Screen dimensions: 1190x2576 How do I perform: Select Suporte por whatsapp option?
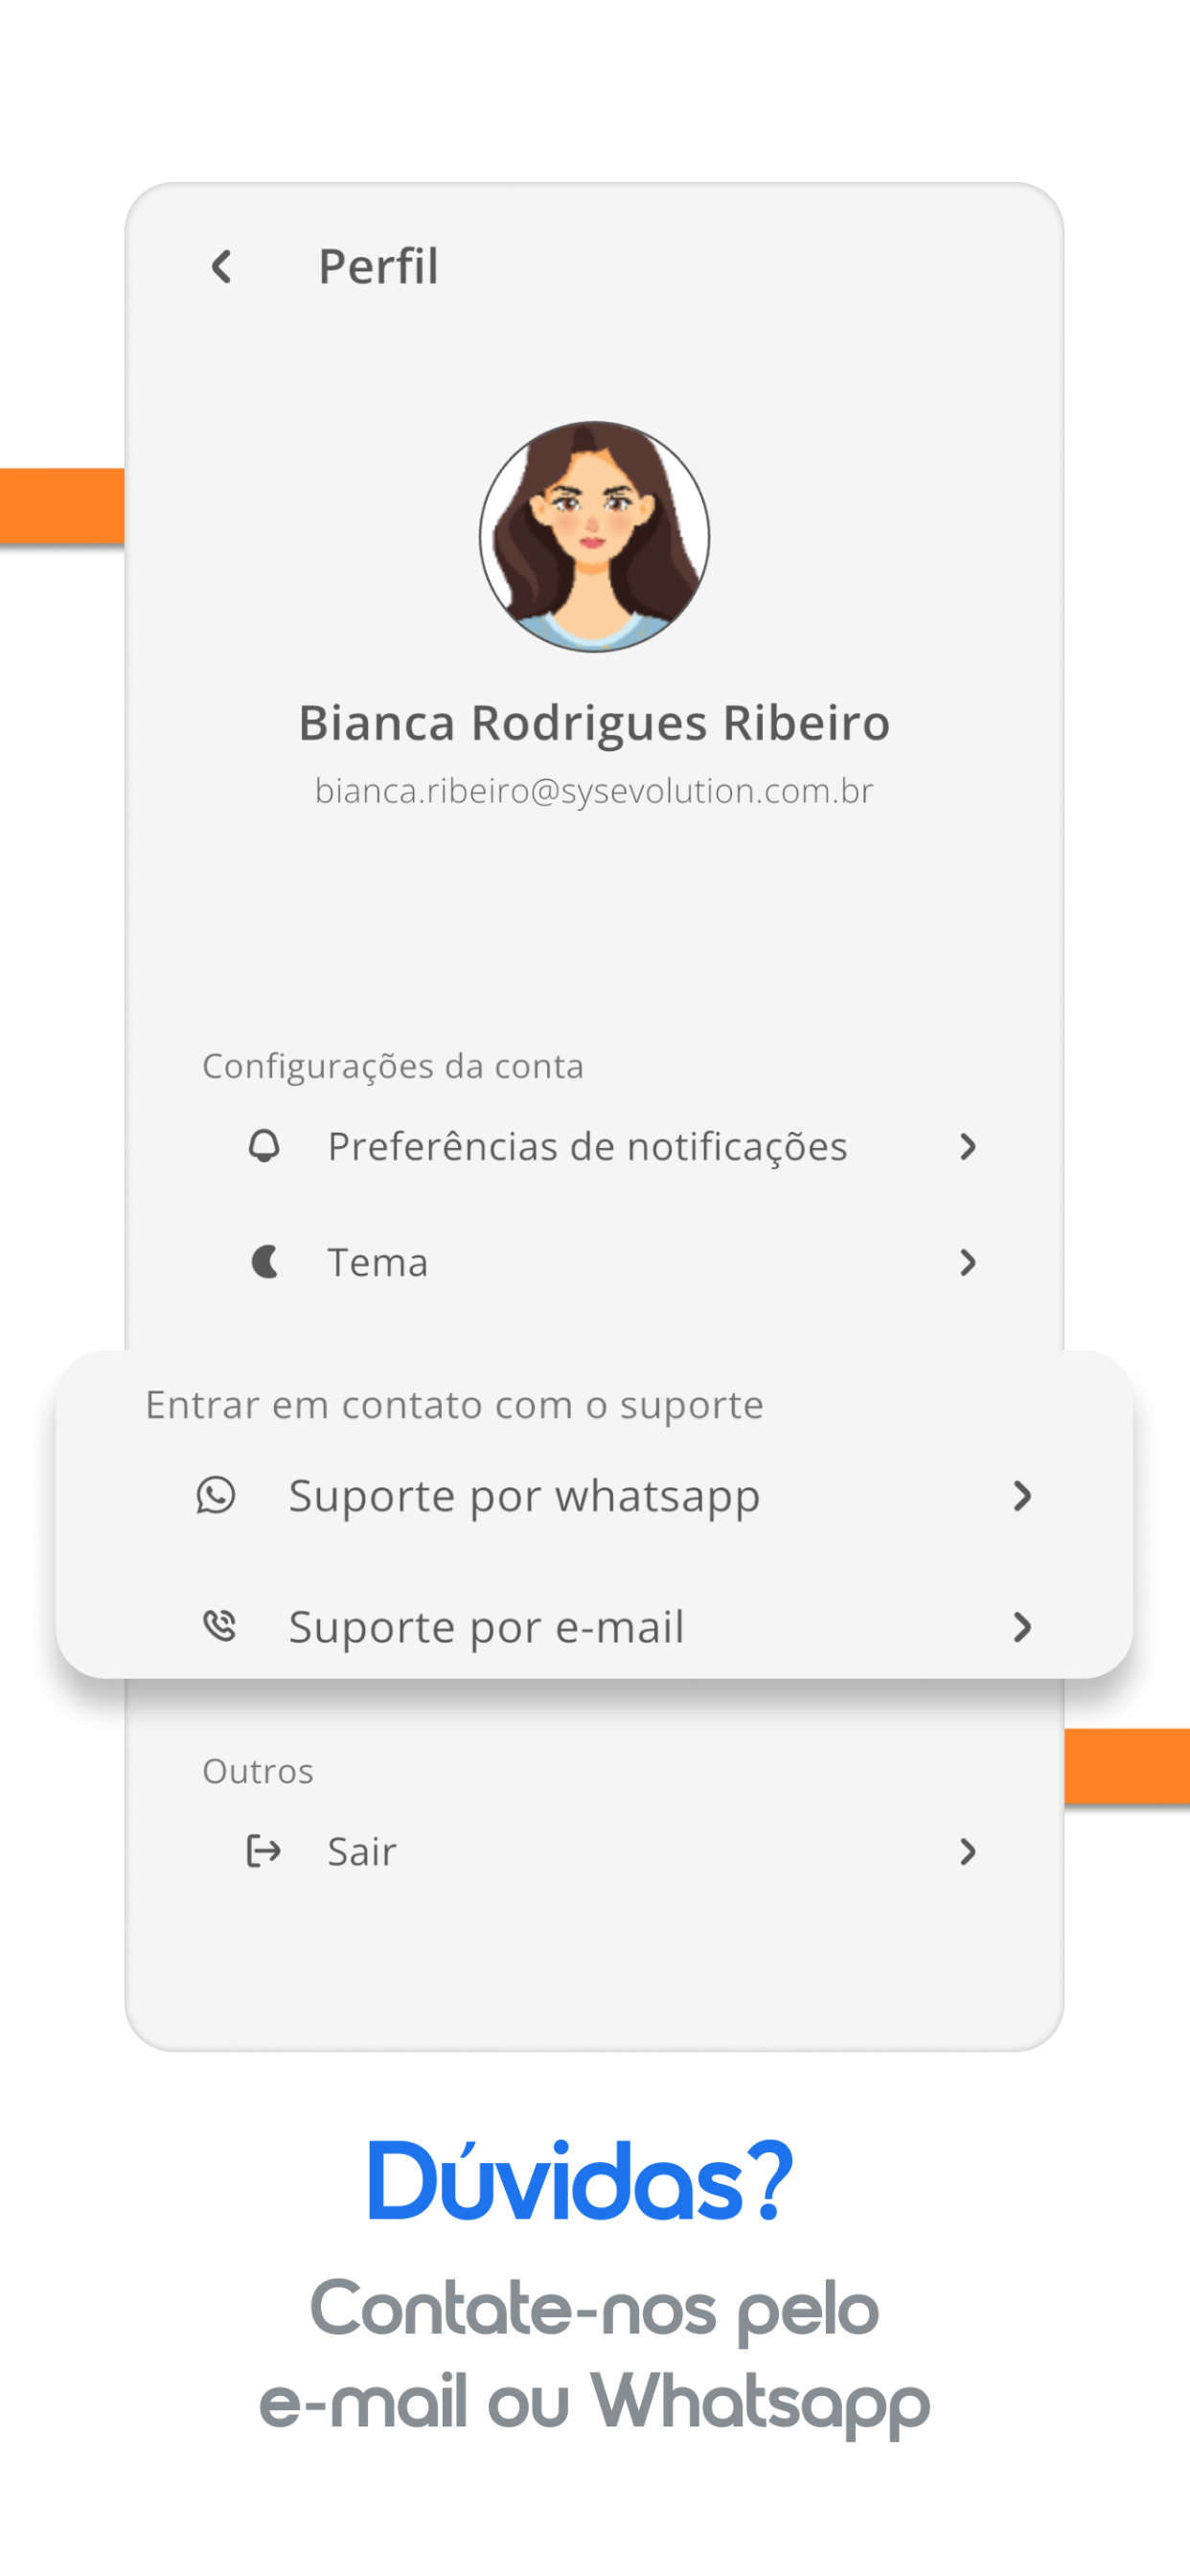pyautogui.click(x=612, y=1496)
